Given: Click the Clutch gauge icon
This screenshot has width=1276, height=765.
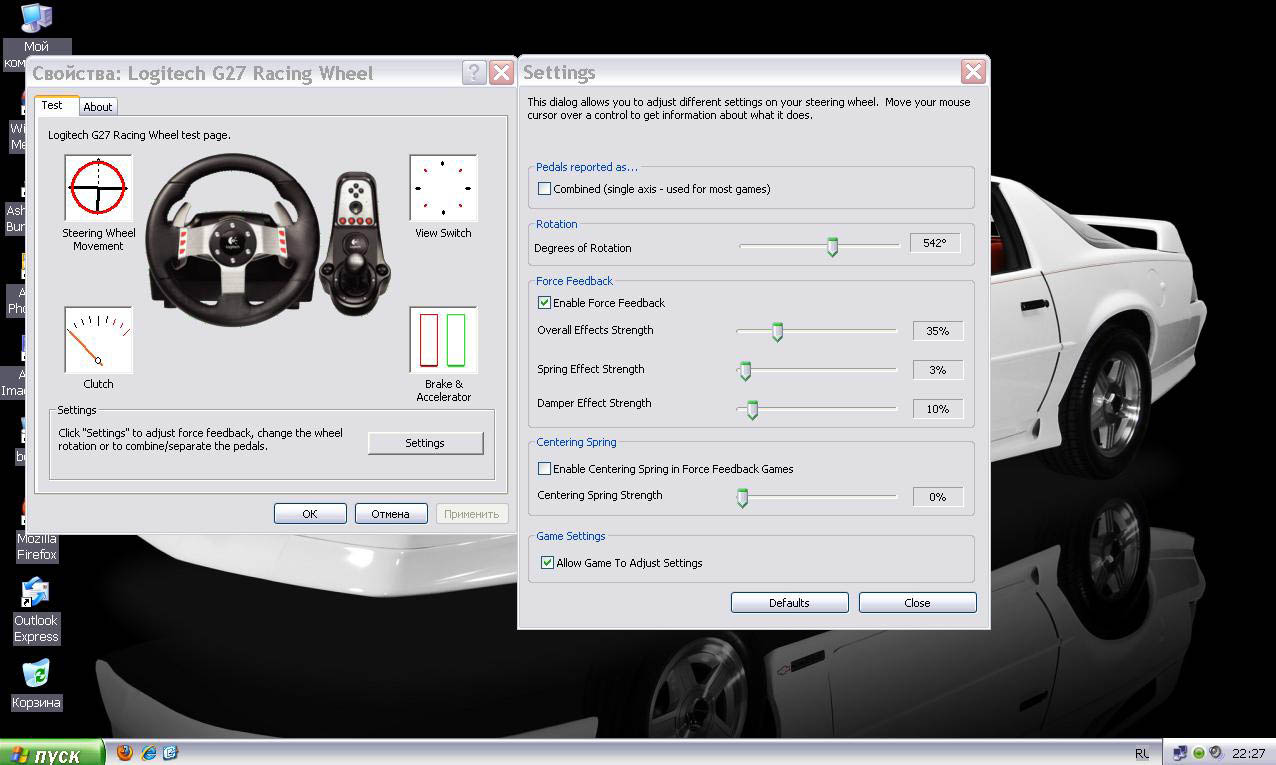Looking at the screenshot, I should [98, 340].
